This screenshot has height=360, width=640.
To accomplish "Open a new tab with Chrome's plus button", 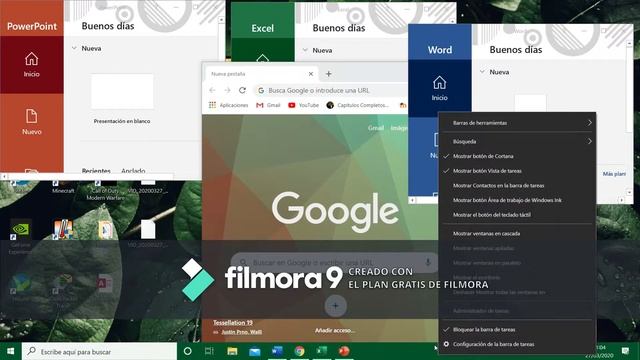I will (x=329, y=74).
